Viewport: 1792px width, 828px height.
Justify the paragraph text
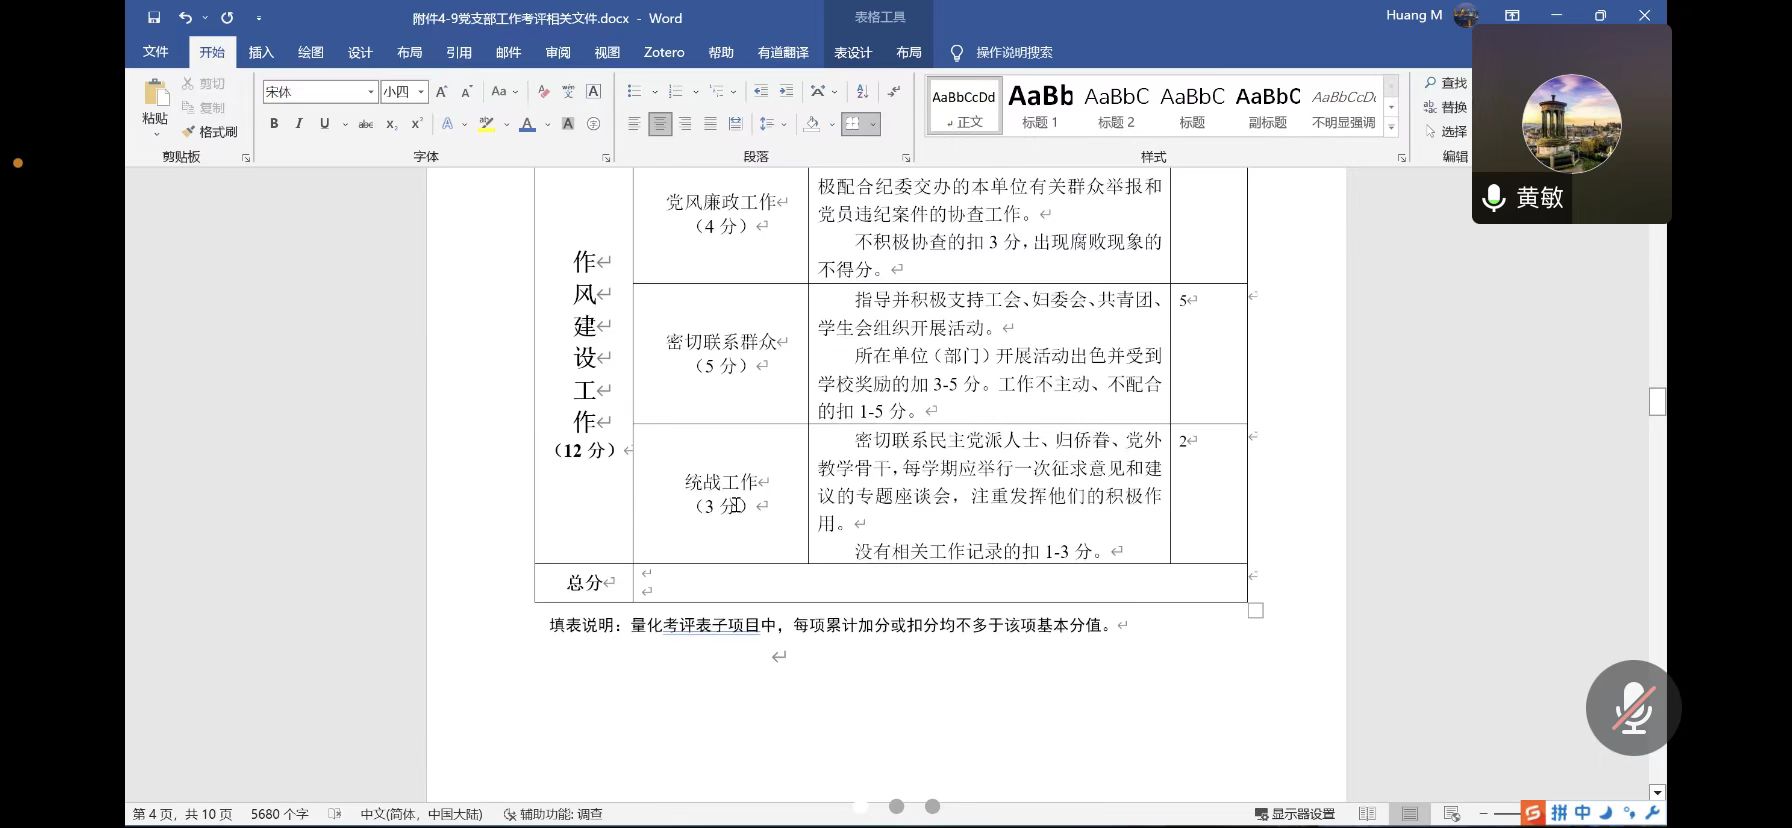(x=710, y=123)
